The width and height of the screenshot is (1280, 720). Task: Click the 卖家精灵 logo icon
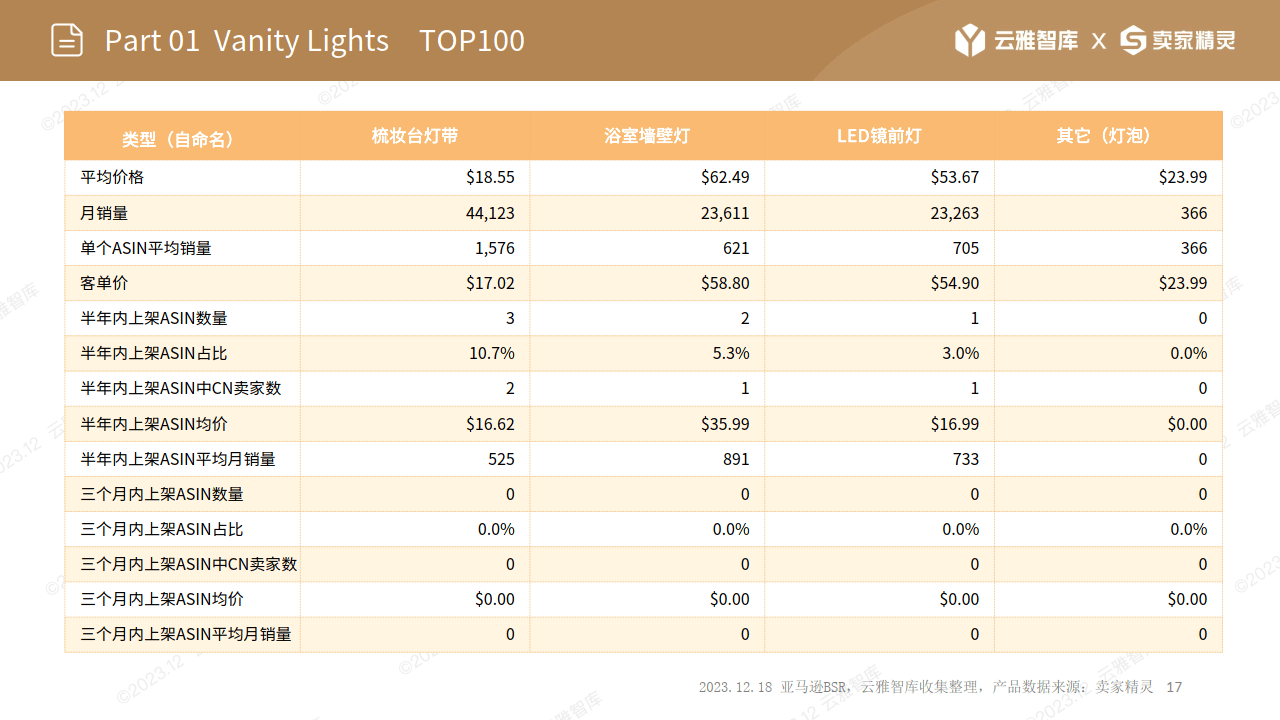(1133, 41)
